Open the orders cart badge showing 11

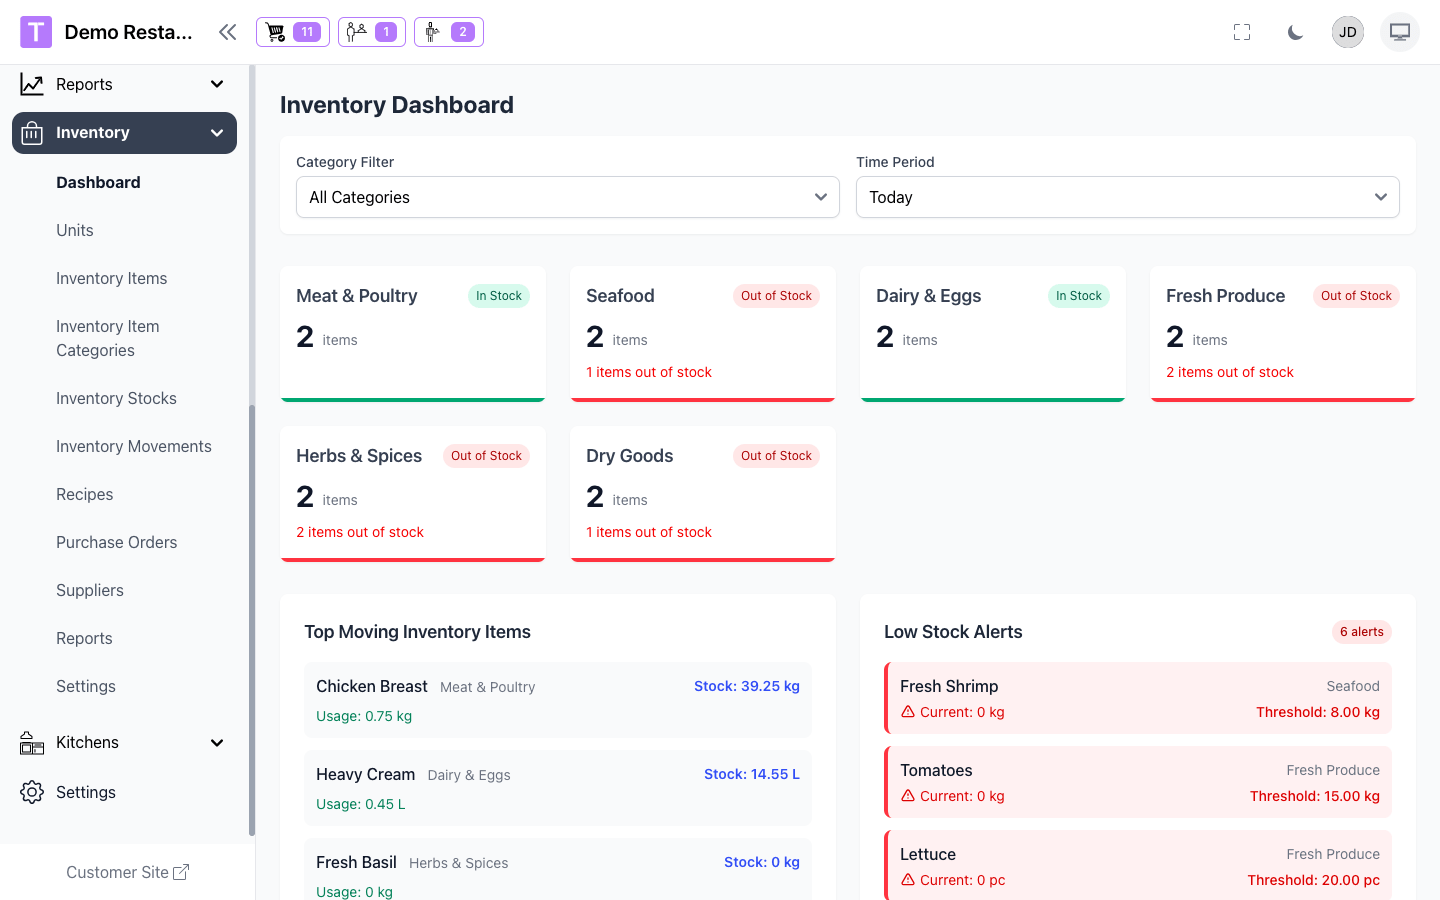coord(292,32)
